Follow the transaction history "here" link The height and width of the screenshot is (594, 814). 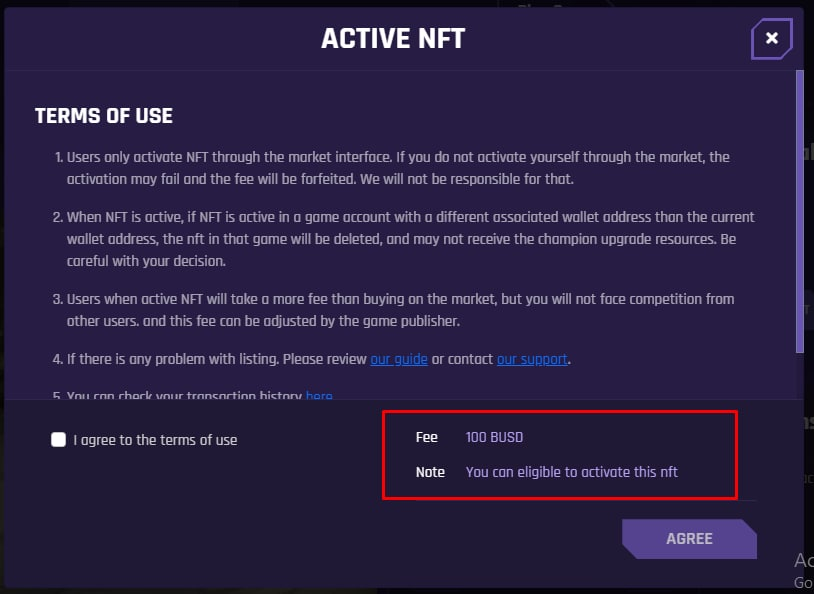pos(319,395)
